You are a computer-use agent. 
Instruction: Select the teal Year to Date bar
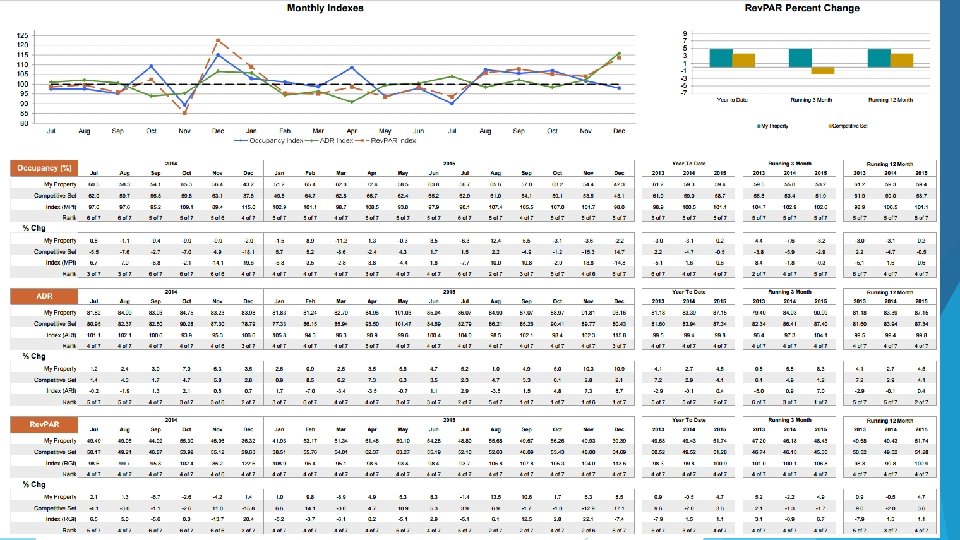(721, 58)
